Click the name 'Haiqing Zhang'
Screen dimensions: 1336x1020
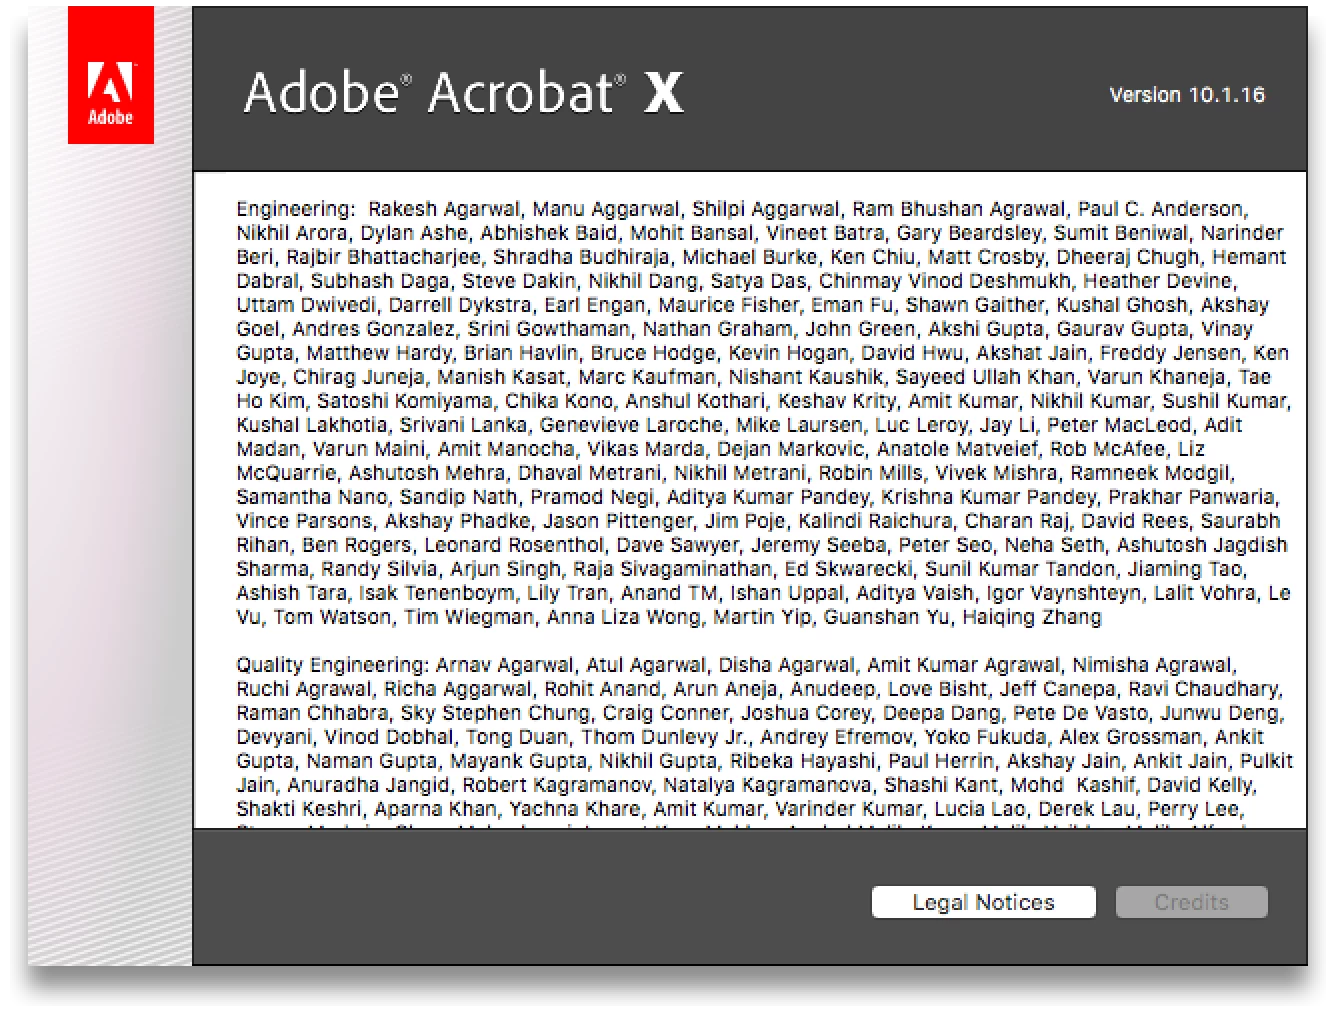pyautogui.click(x=1031, y=617)
